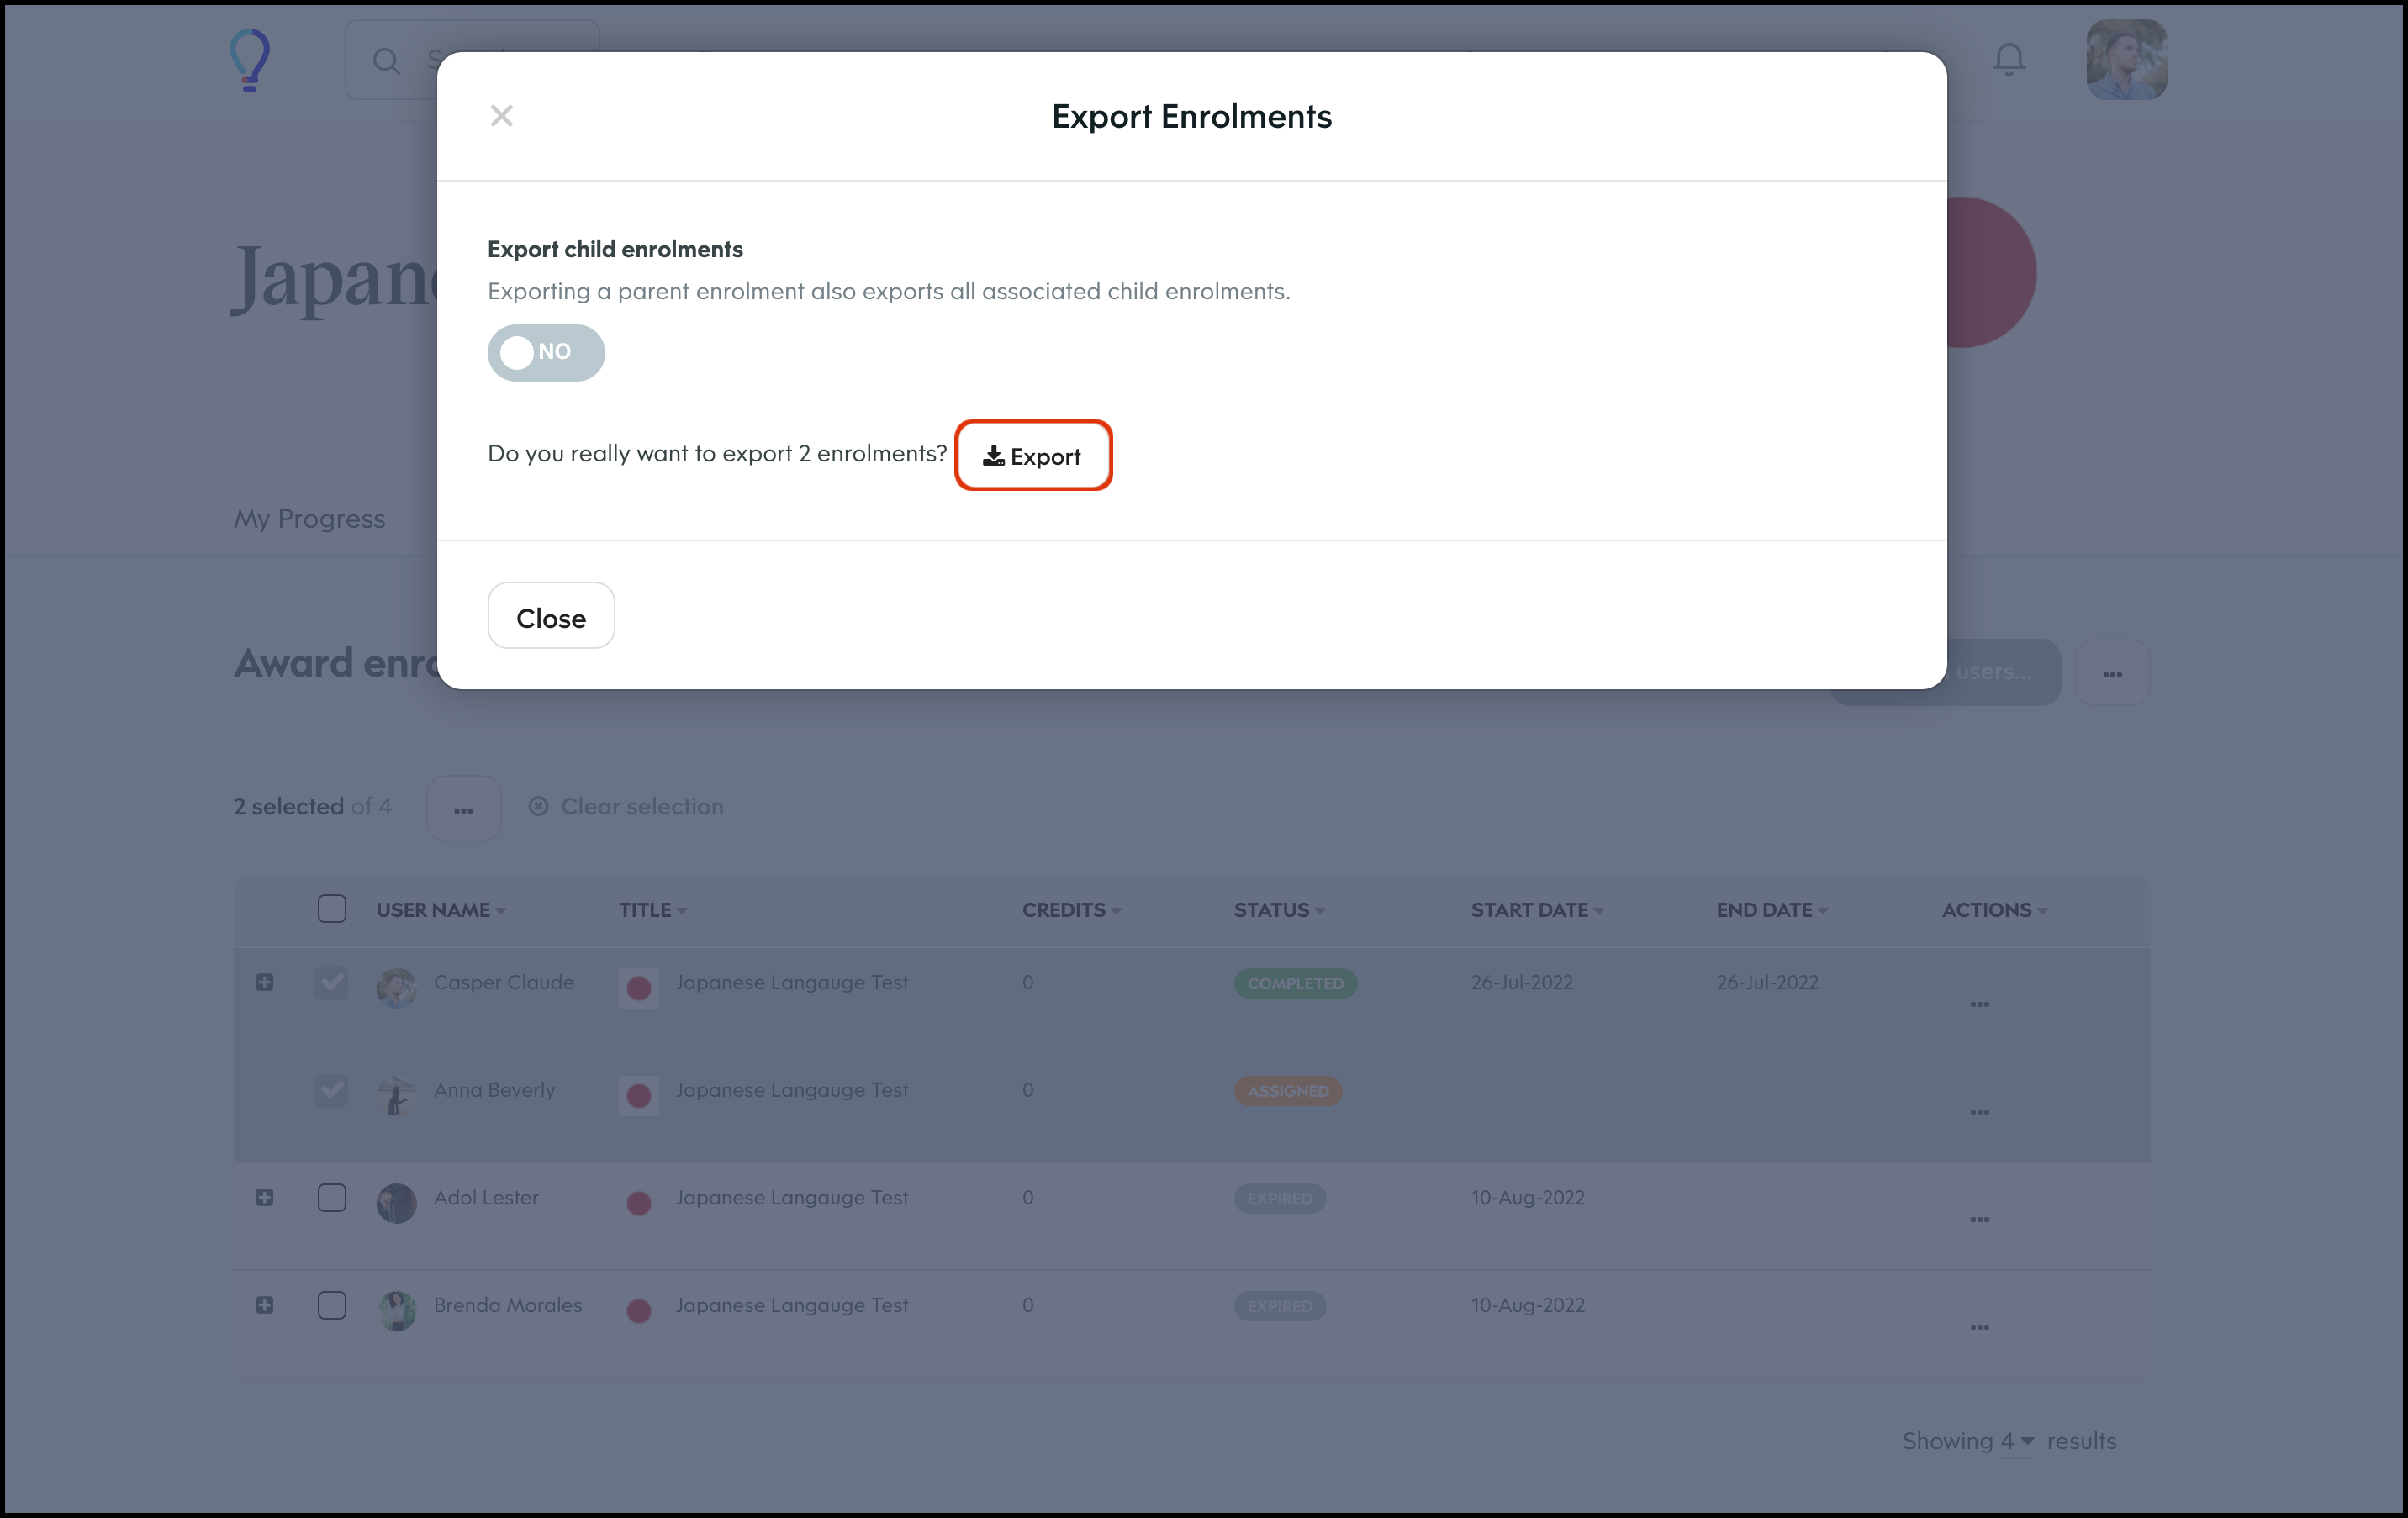Click the Export button
This screenshot has height=1518, width=2408.
pos(1033,456)
